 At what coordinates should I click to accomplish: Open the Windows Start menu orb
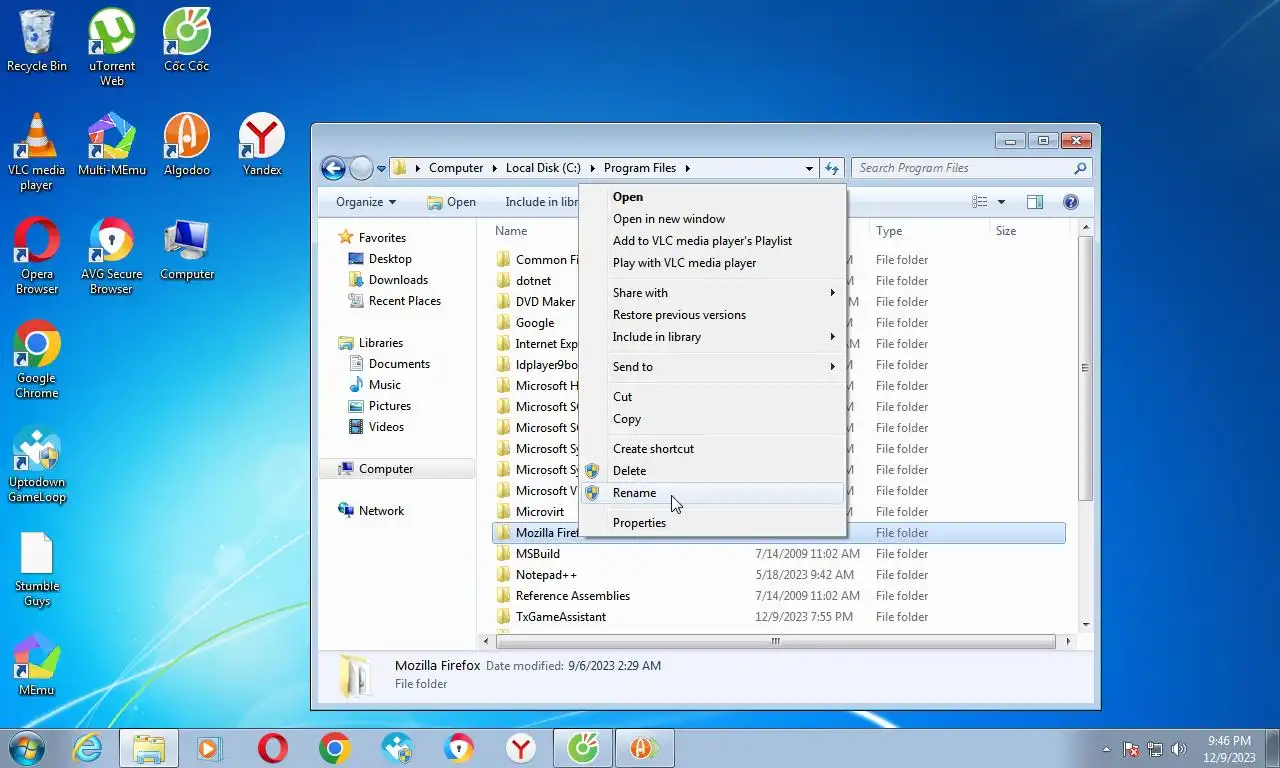click(x=26, y=748)
